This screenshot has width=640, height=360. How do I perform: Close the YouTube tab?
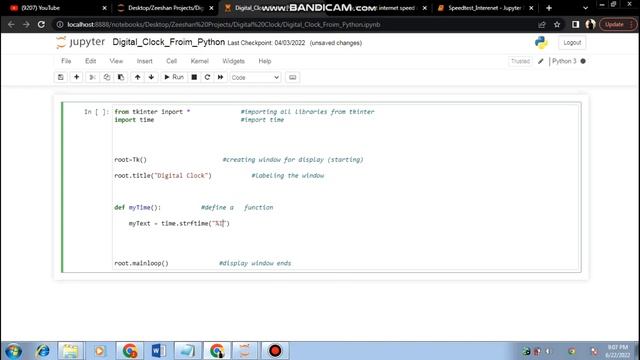click(x=104, y=8)
